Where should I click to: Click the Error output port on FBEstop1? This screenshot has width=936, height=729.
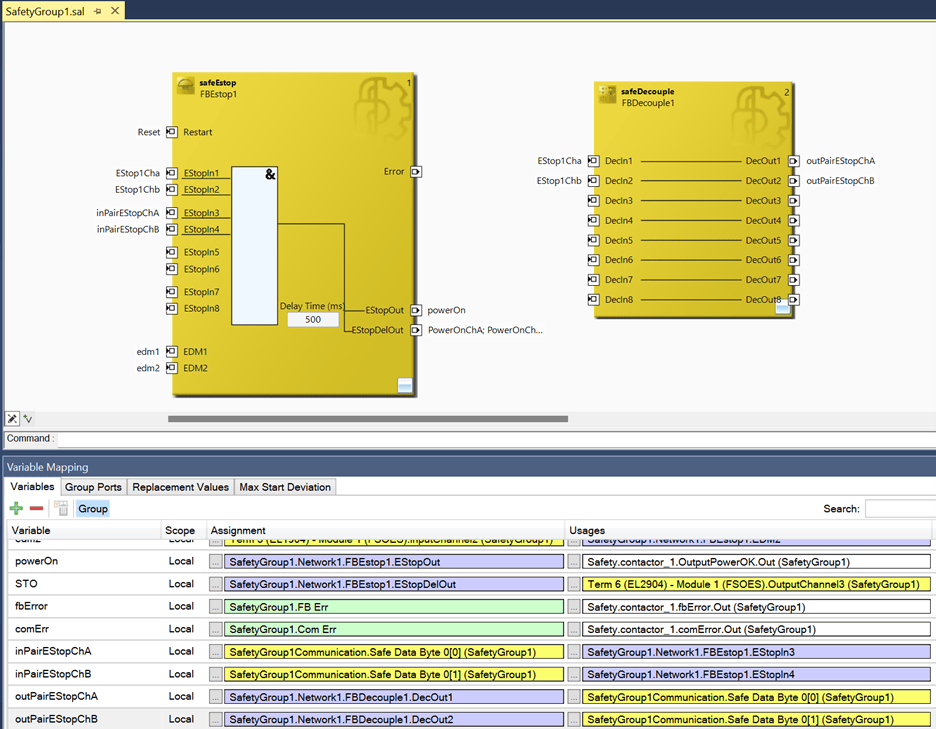pyautogui.click(x=416, y=172)
